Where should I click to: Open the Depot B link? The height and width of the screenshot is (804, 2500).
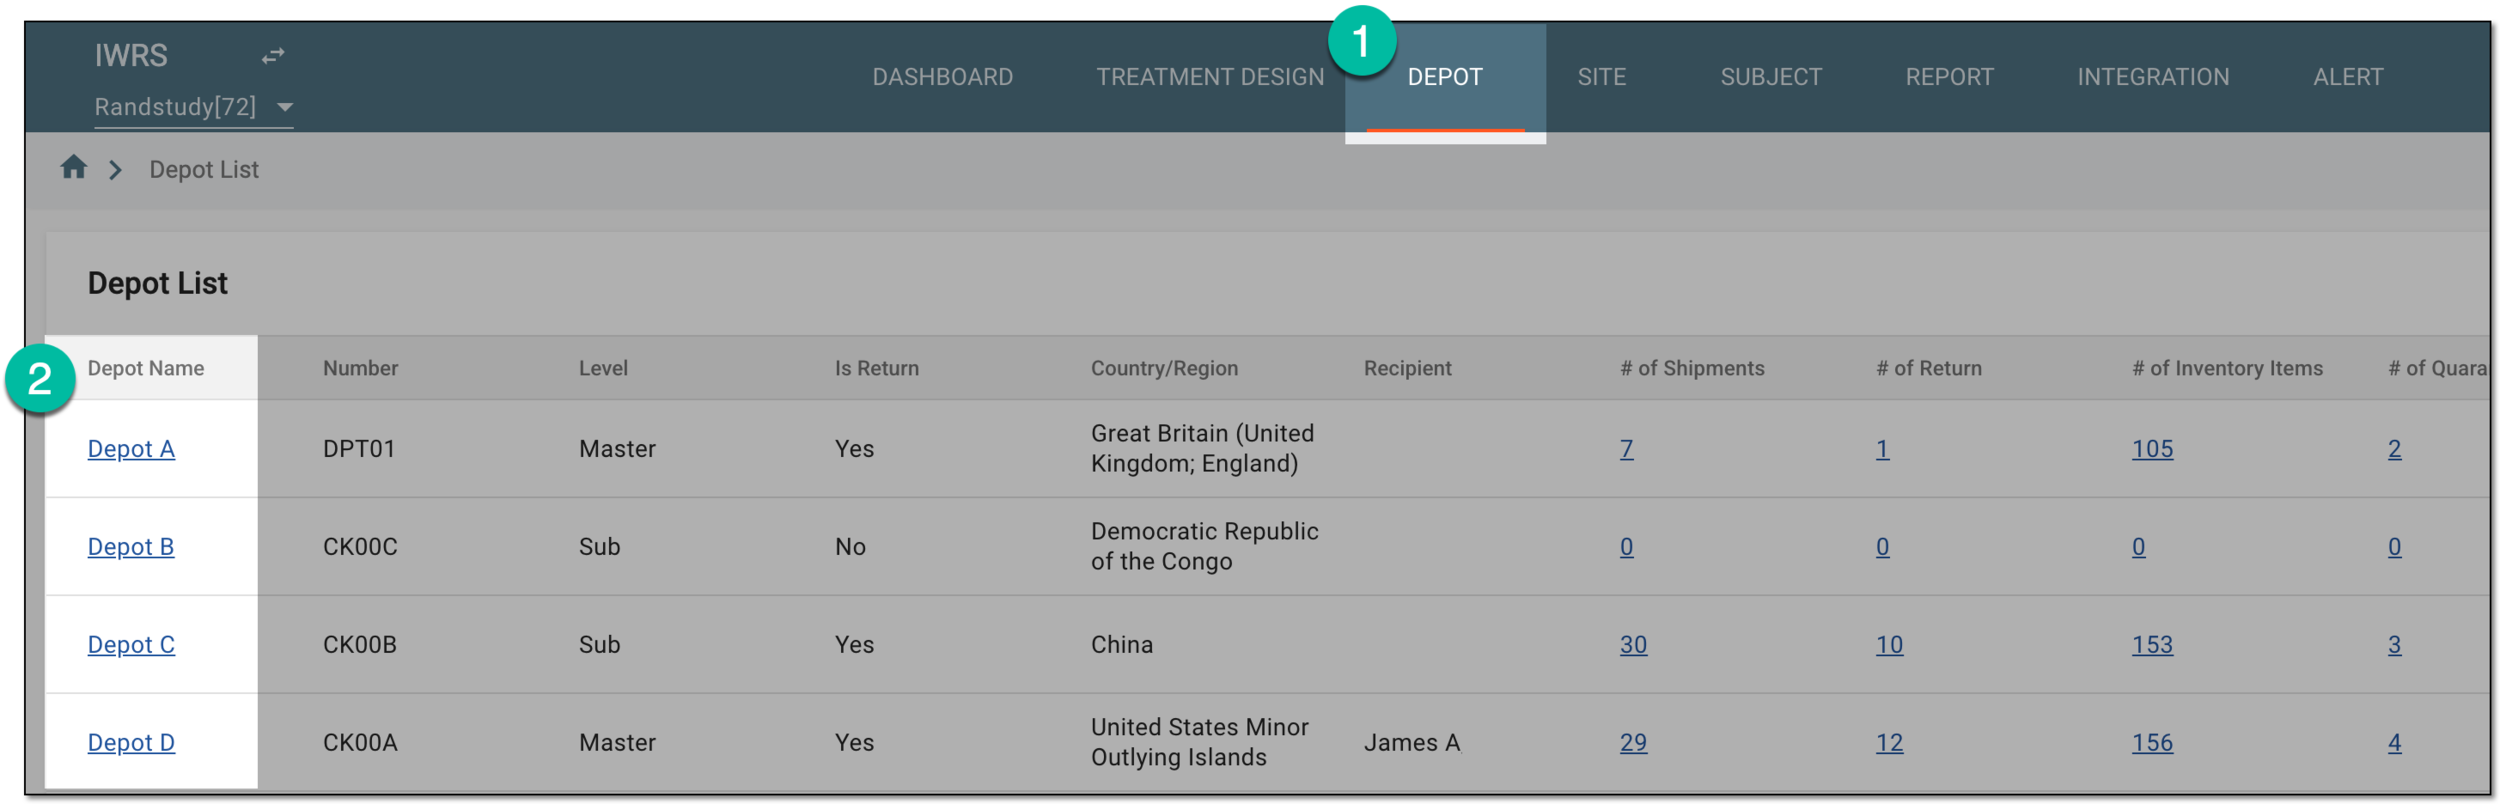coord(131,547)
